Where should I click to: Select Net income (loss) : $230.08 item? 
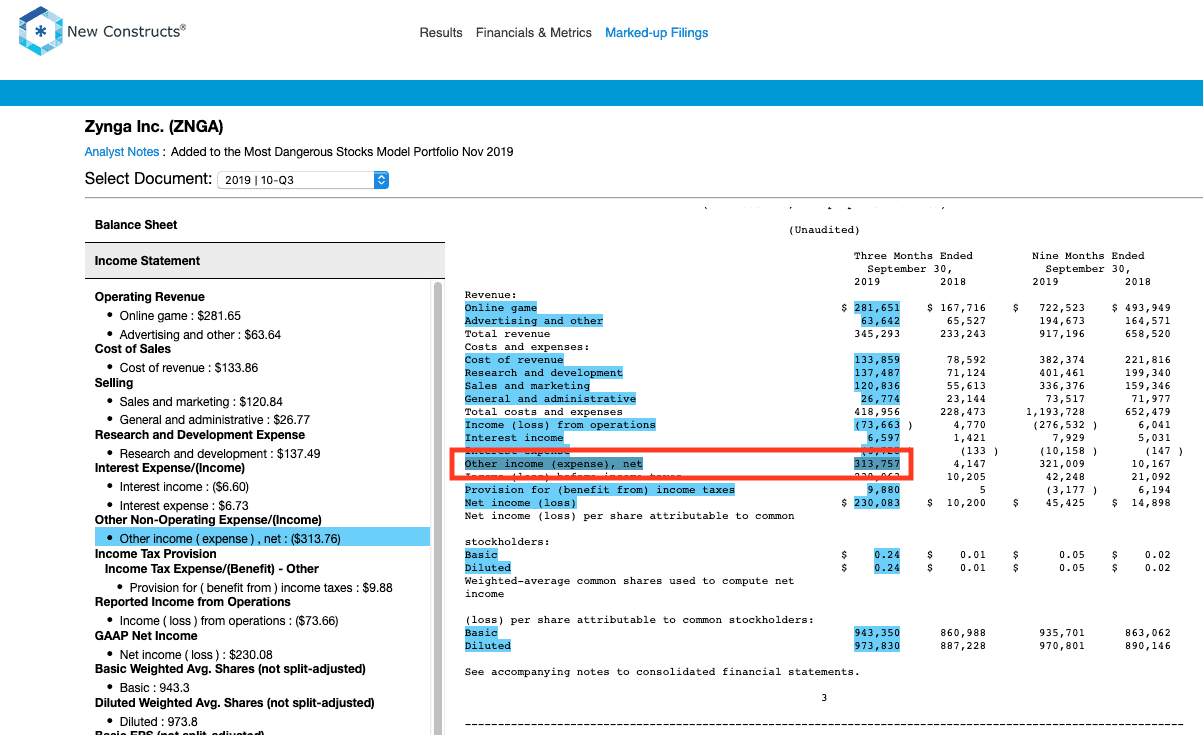click(196, 655)
